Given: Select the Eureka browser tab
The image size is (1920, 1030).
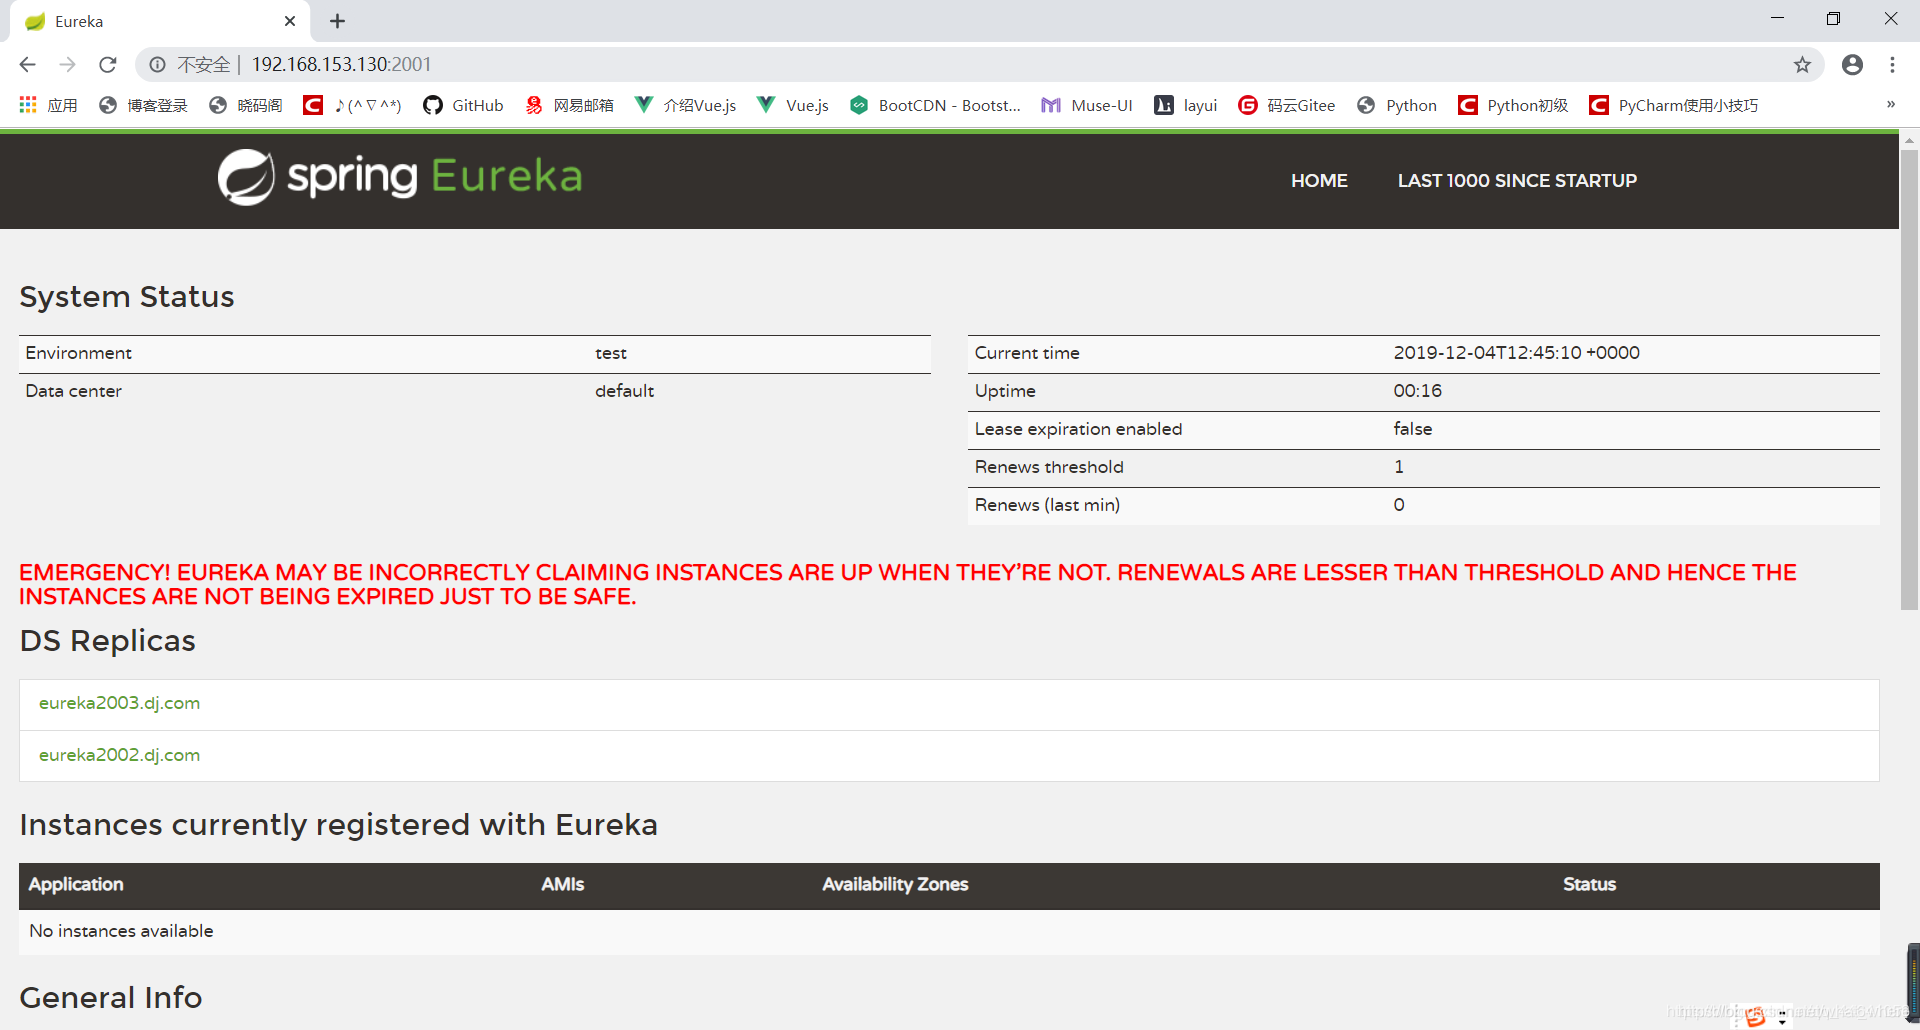Looking at the screenshot, I should (x=160, y=21).
